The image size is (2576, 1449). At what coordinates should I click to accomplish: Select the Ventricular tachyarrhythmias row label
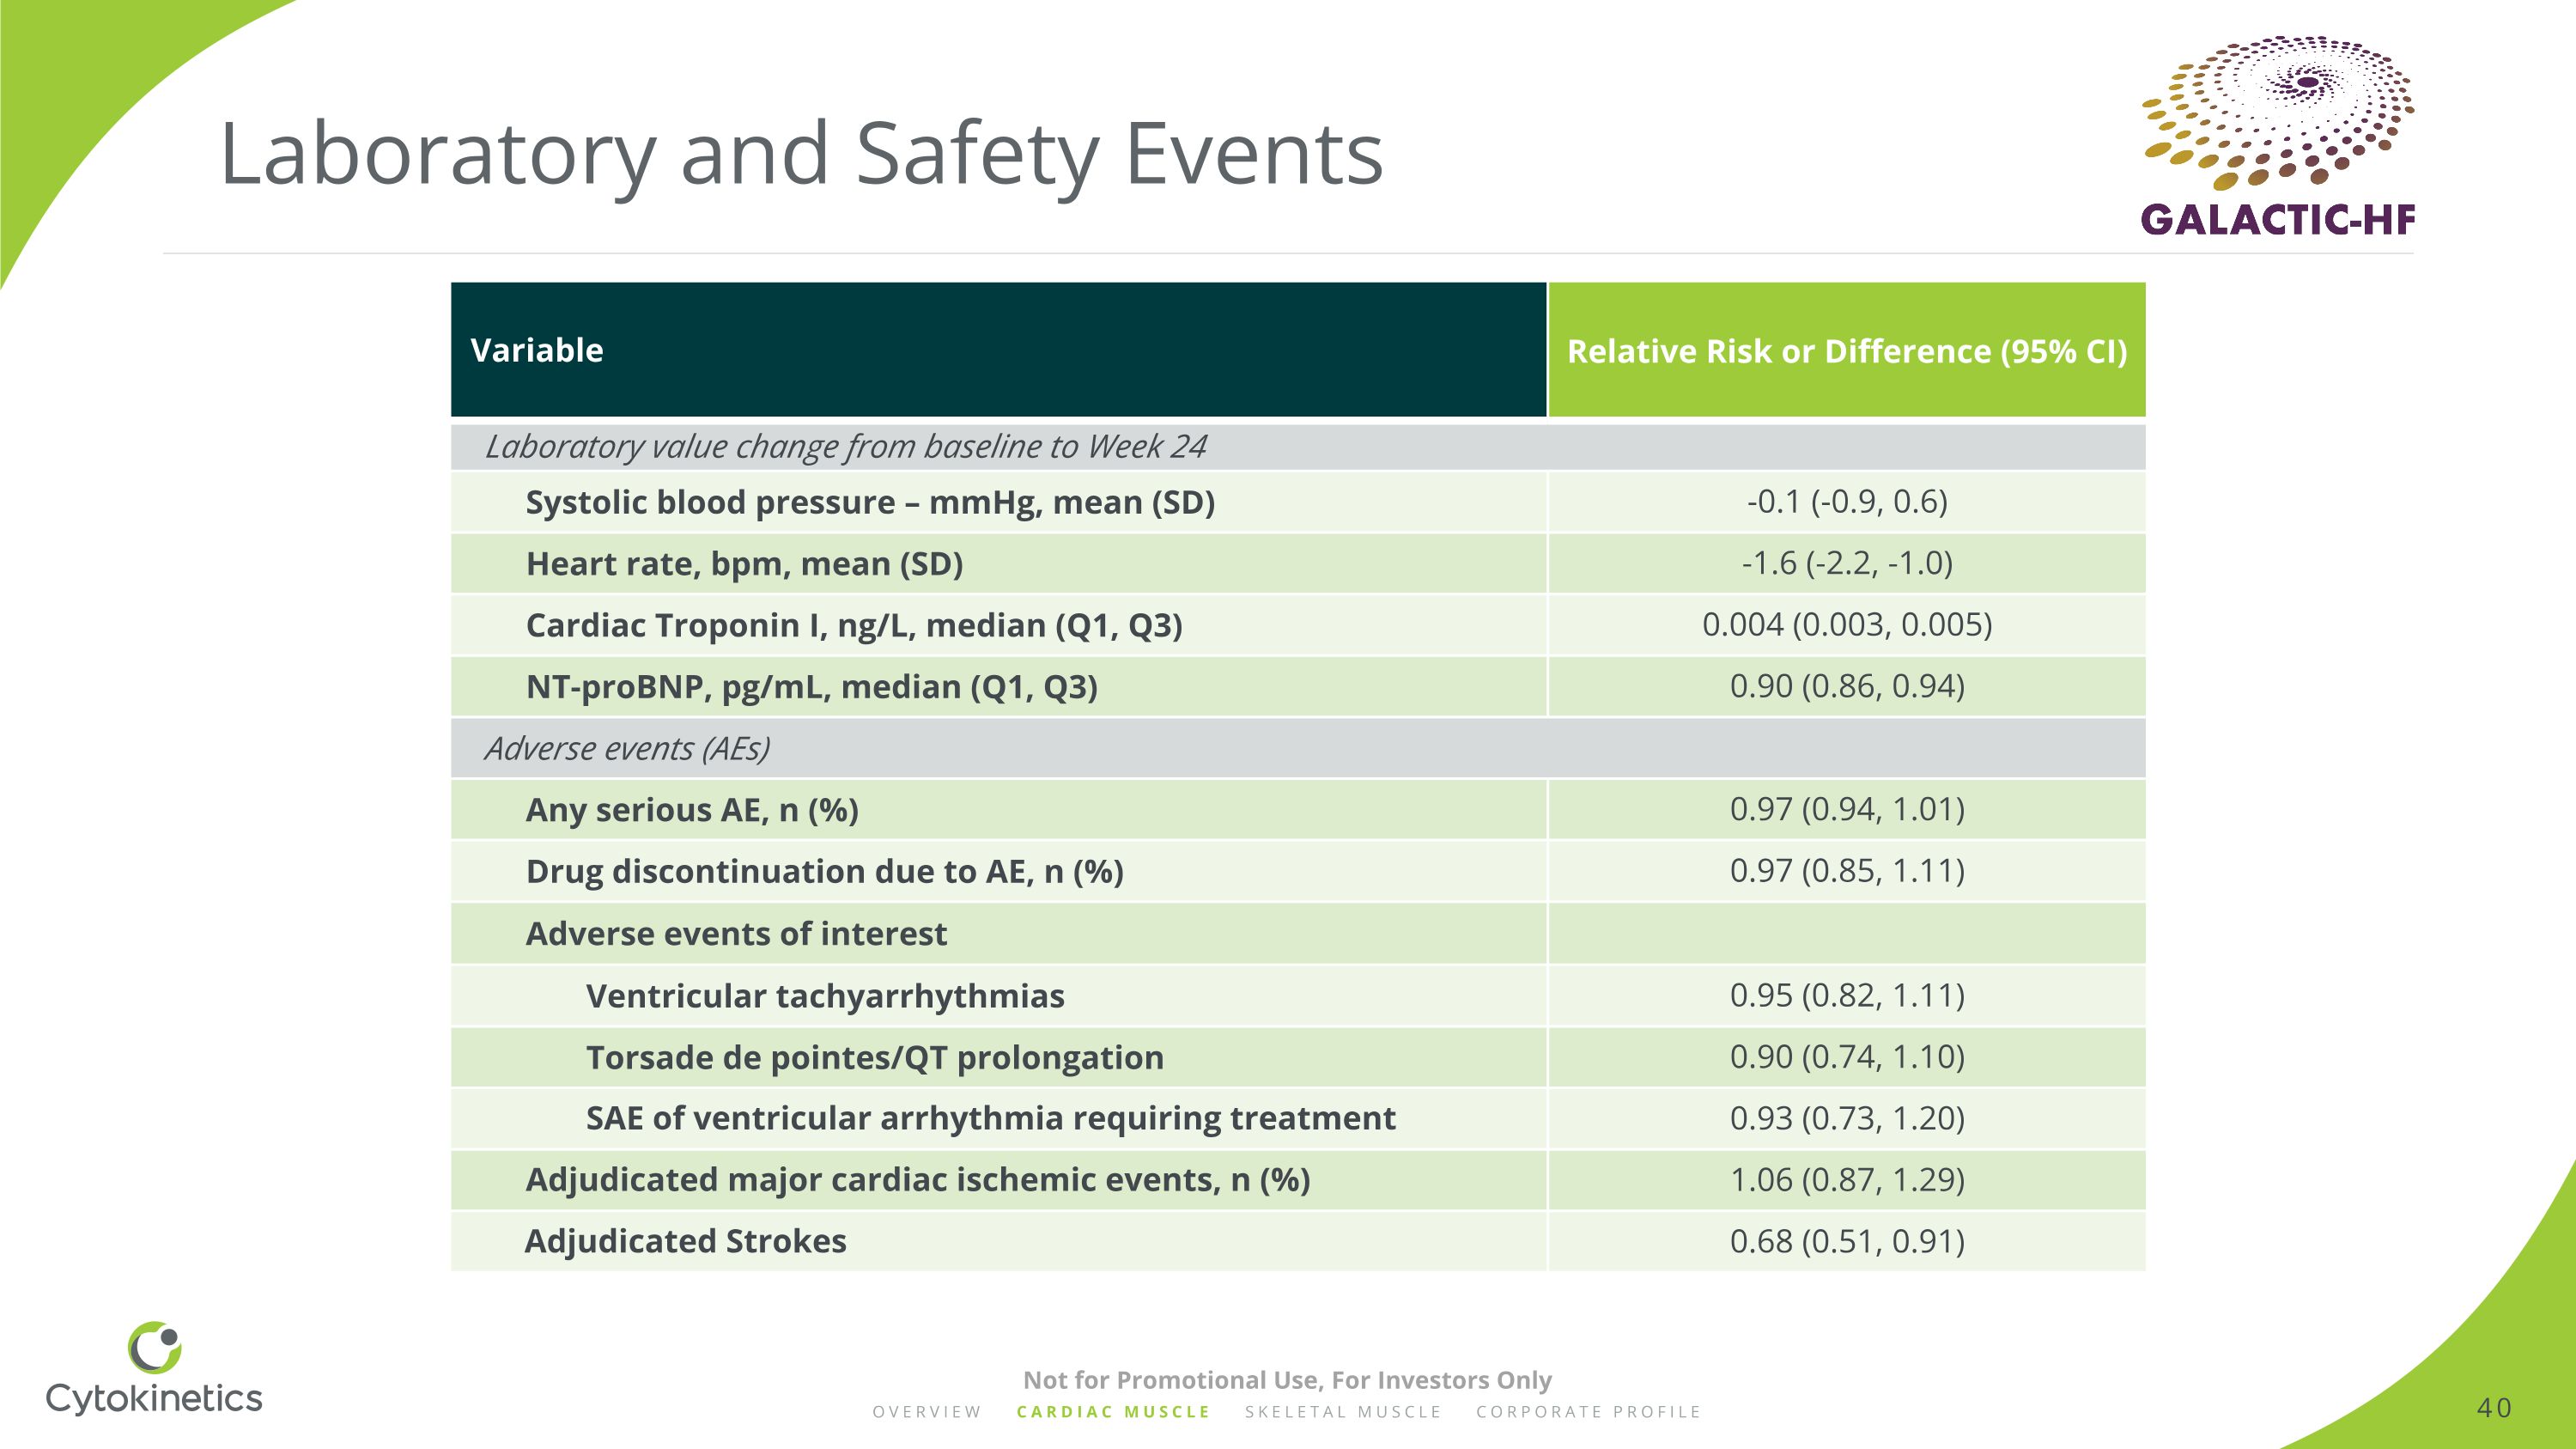825,996
